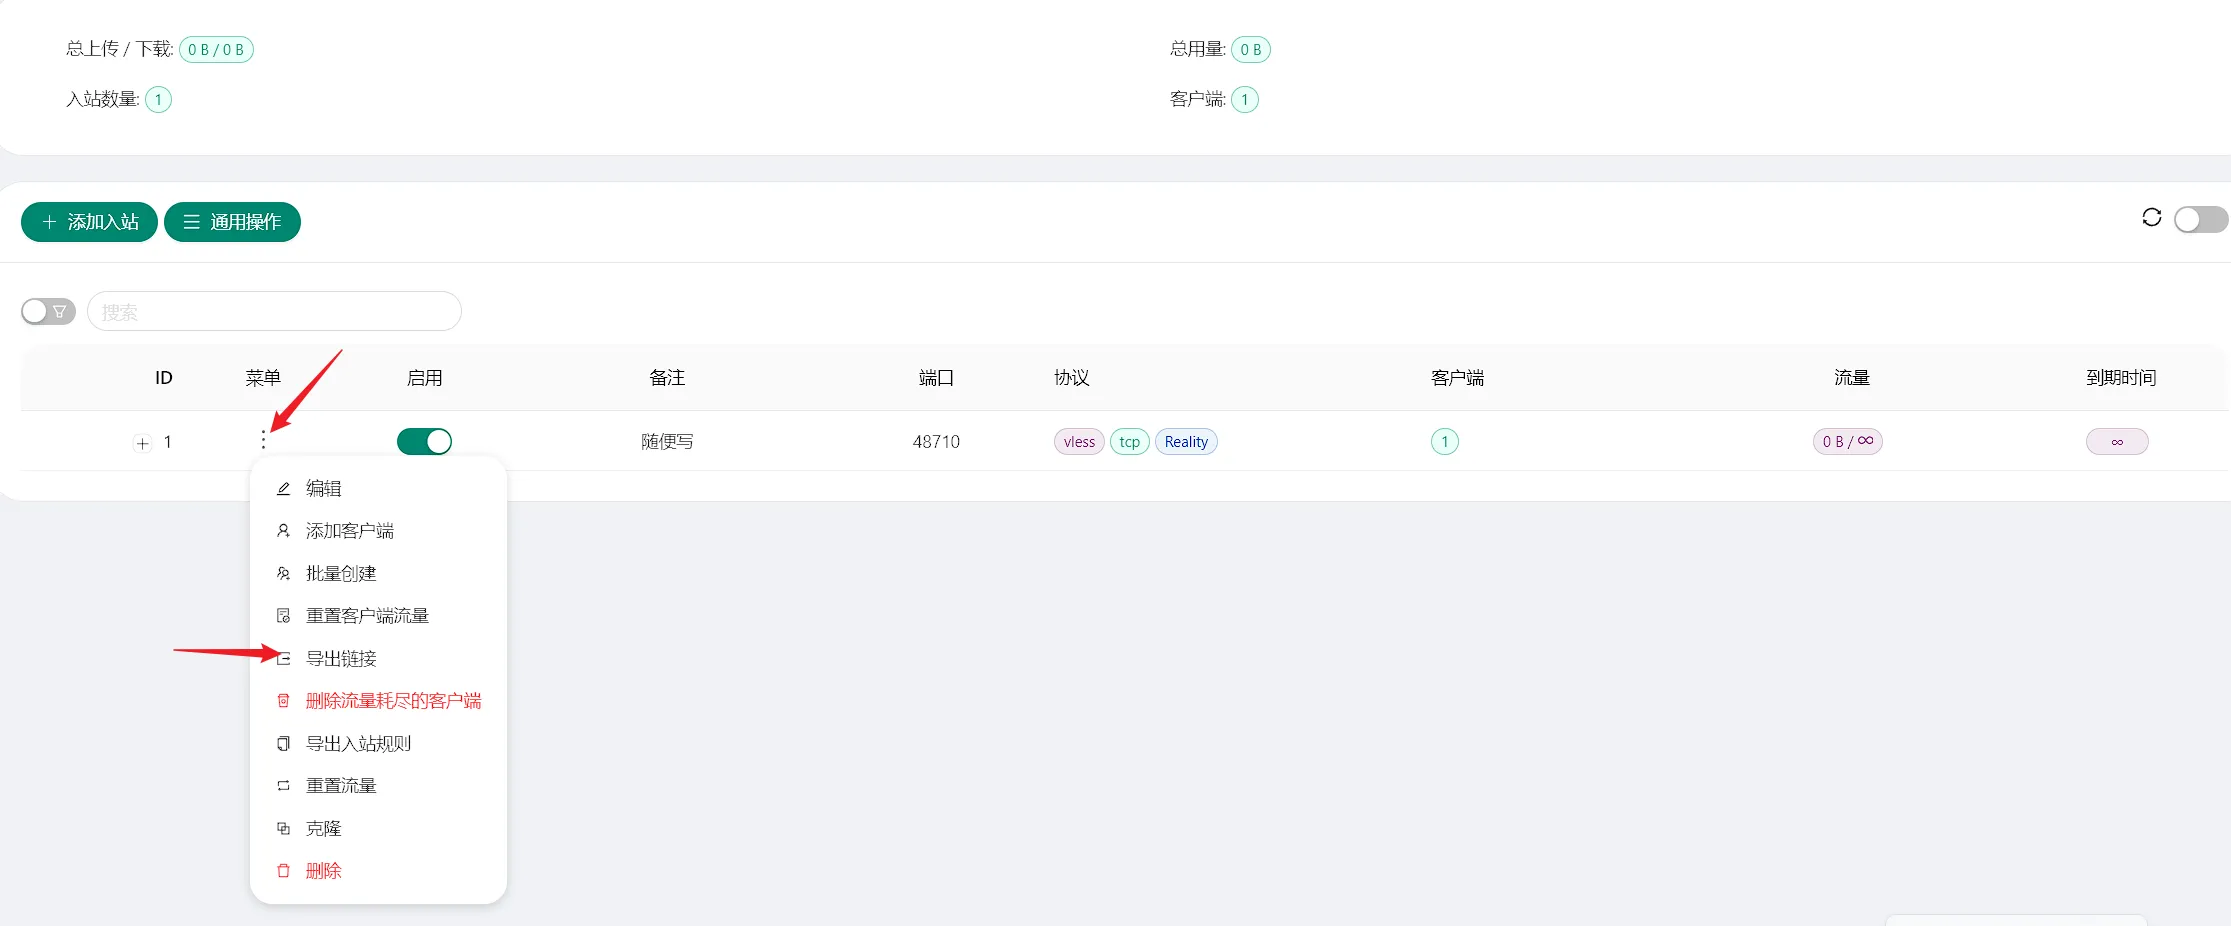Image resolution: width=2231 pixels, height=926 pixels.
Task: Disable the inbound 启用 switch
Action: [x=424, y=441]
